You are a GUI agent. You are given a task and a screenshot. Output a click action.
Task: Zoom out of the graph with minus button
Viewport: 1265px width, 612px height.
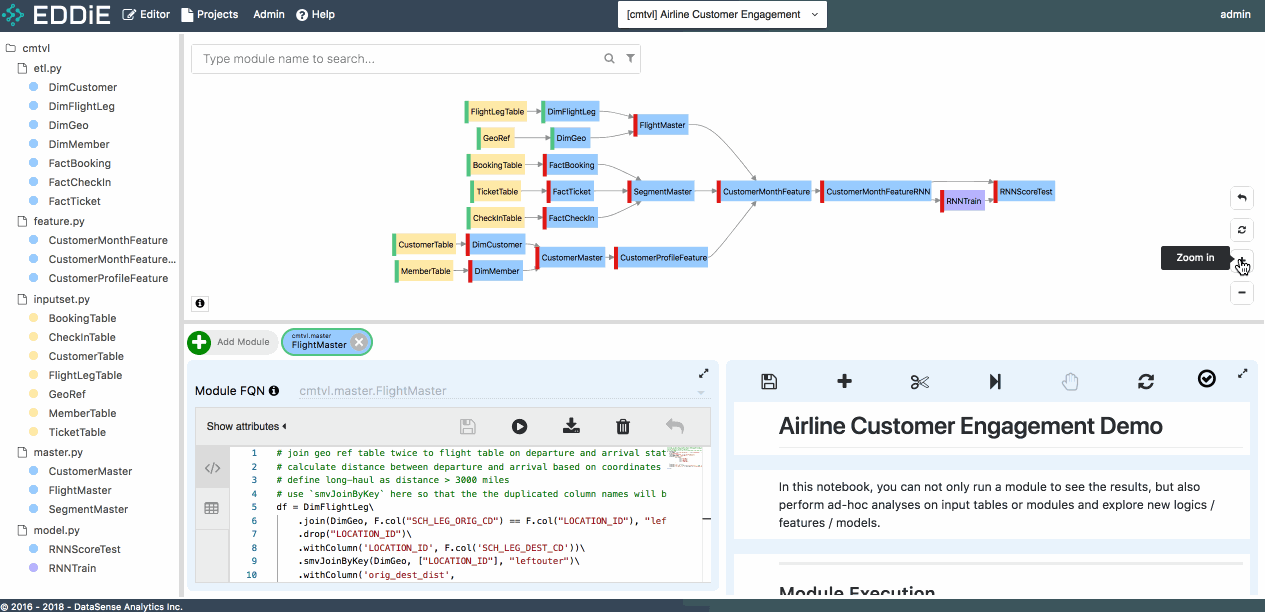click(x=1242, y=293)
